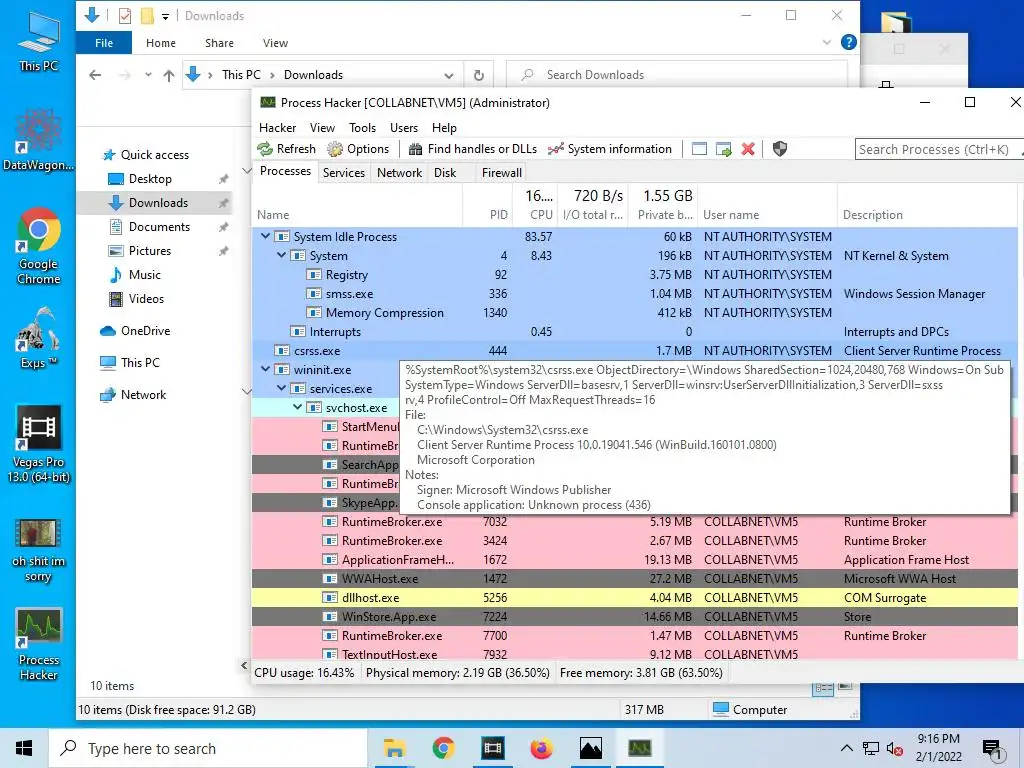This screenshot has height=768, width=1024.
Task: Open Explorer help question mark icon
Action: click(848, 42)
